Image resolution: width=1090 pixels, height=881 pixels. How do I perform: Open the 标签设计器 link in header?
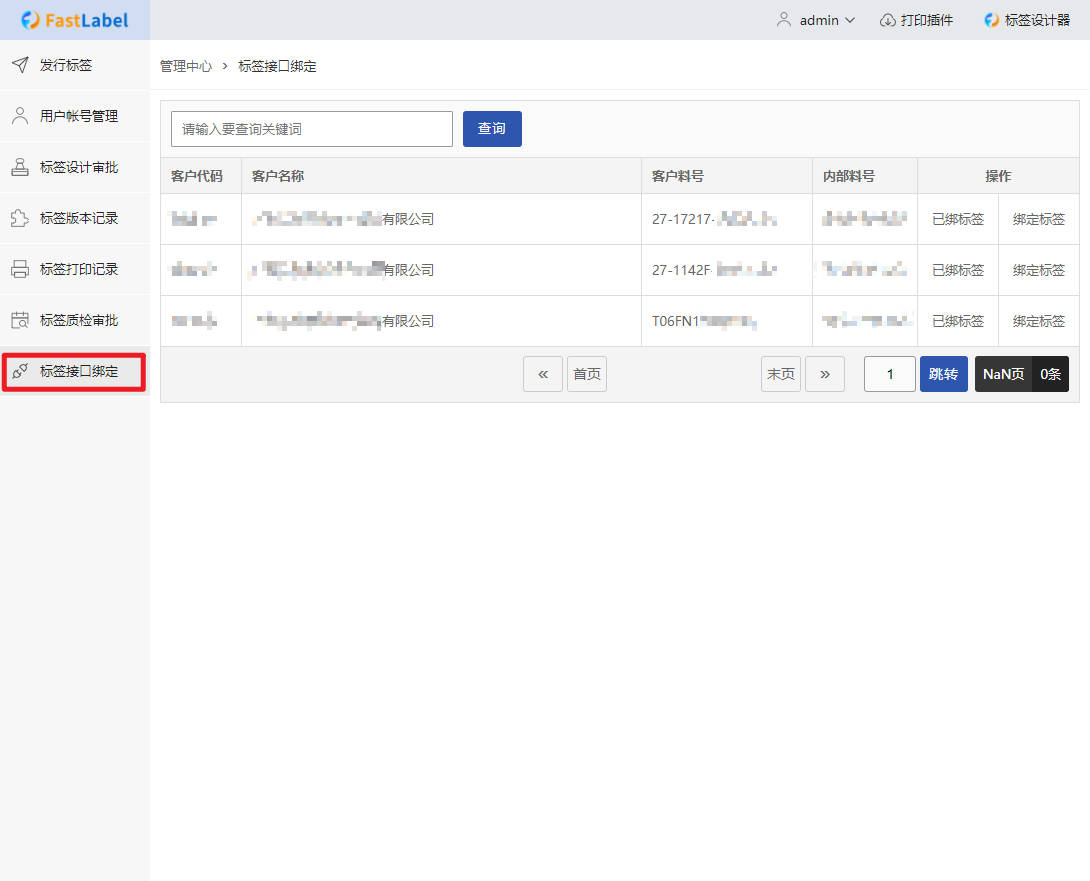pyautogui.click(x=1027, y=20)
